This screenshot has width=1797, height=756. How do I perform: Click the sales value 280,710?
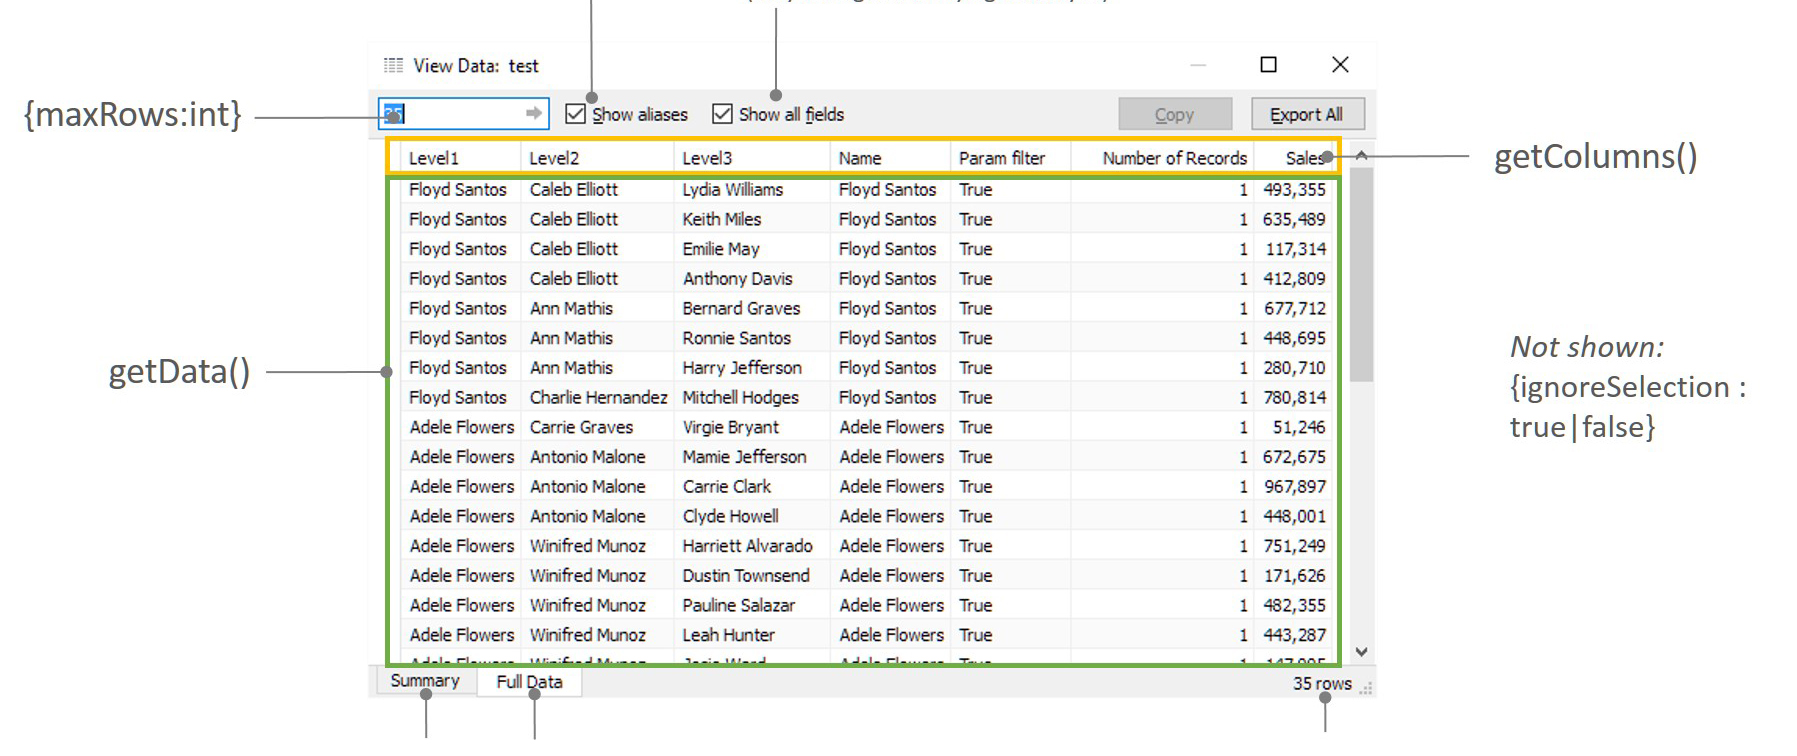pos(1294,368)
